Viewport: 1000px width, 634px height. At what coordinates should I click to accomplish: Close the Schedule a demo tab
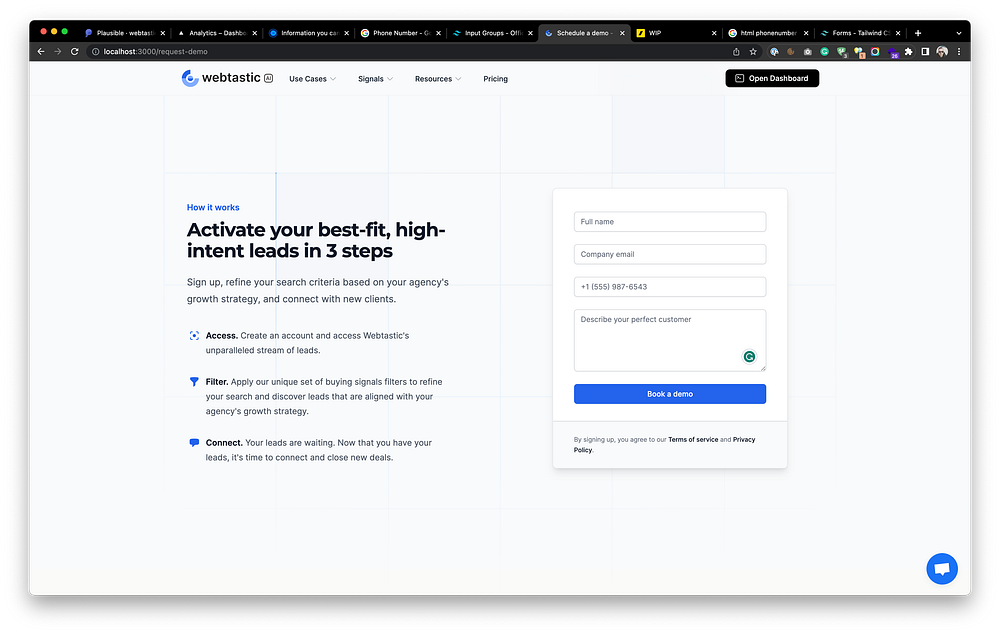(622, 33)
